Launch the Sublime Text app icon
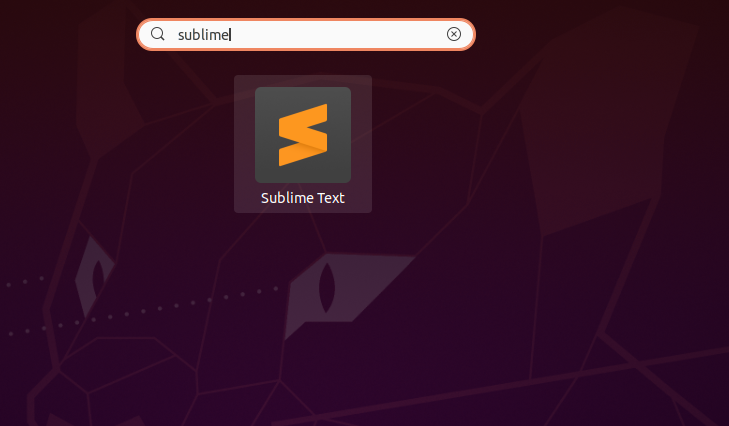This screenshot has width=729, height=426. point(303,135)
